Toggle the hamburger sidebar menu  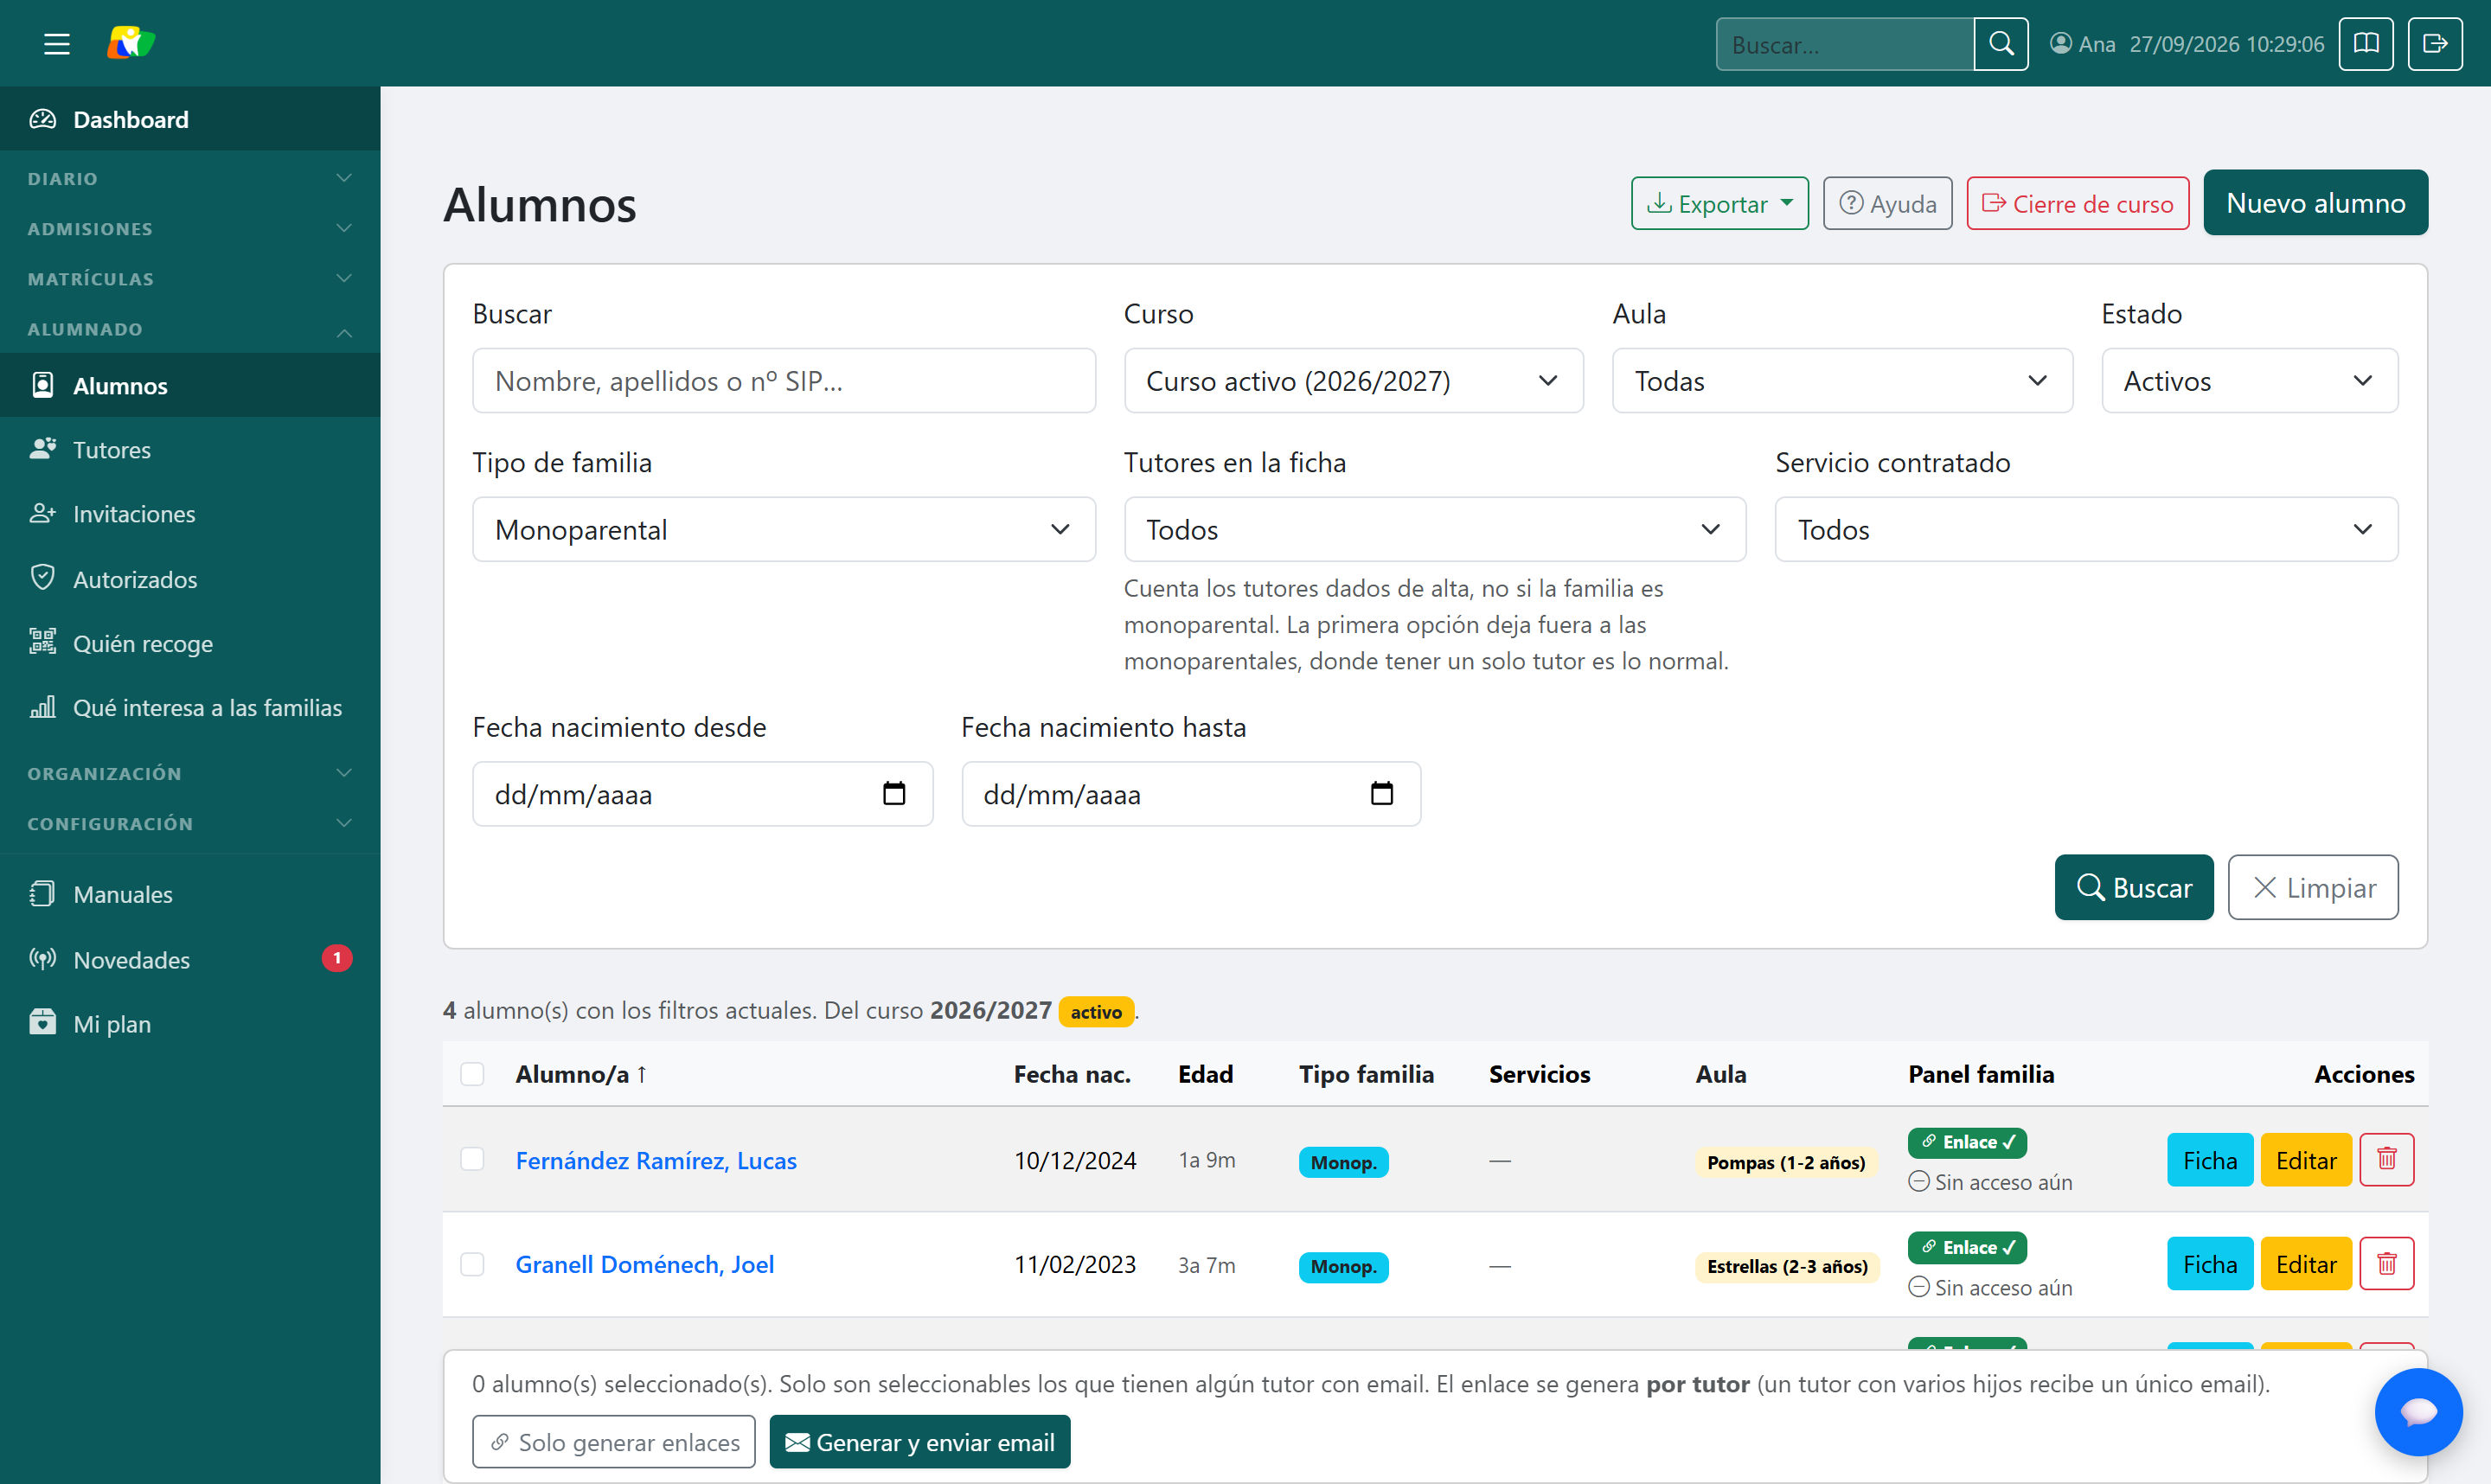point(57,44)
